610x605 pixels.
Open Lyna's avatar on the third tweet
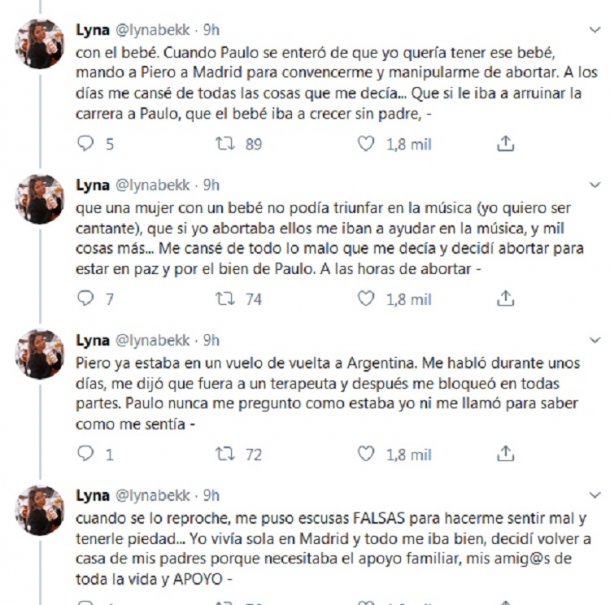pos(39,354)
